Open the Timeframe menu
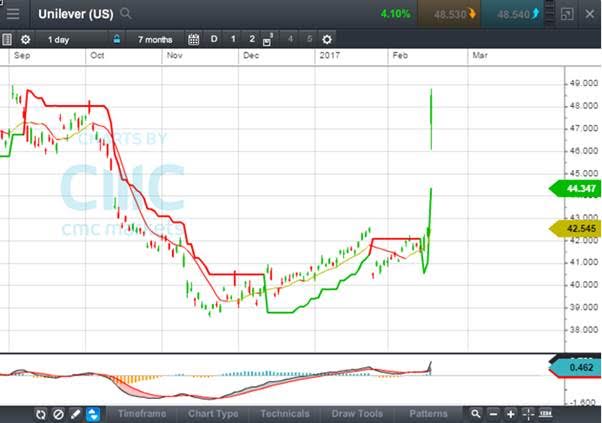 [142, 414]
